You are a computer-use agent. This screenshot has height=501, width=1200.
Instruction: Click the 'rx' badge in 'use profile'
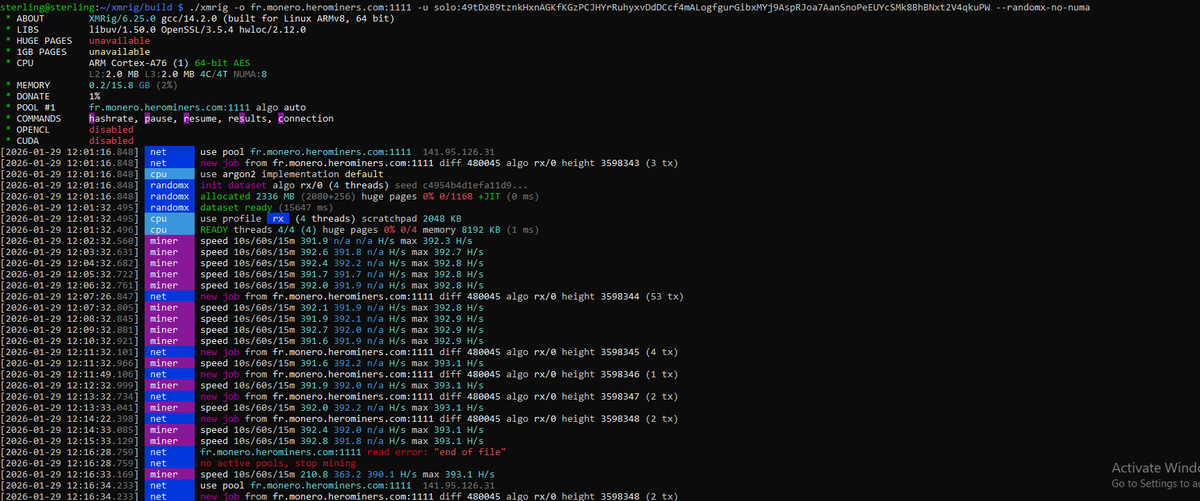click(x=279, y=217)
